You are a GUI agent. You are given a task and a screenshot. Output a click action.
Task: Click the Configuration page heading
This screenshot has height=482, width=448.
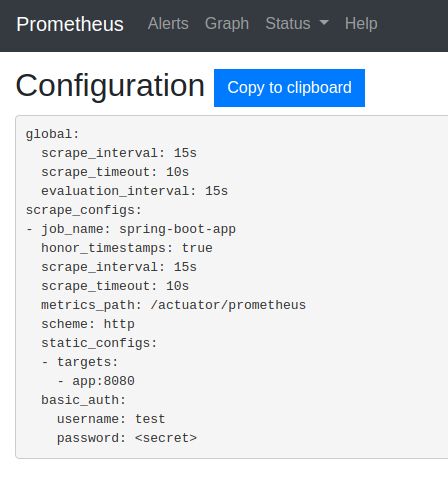coord(110,86)
